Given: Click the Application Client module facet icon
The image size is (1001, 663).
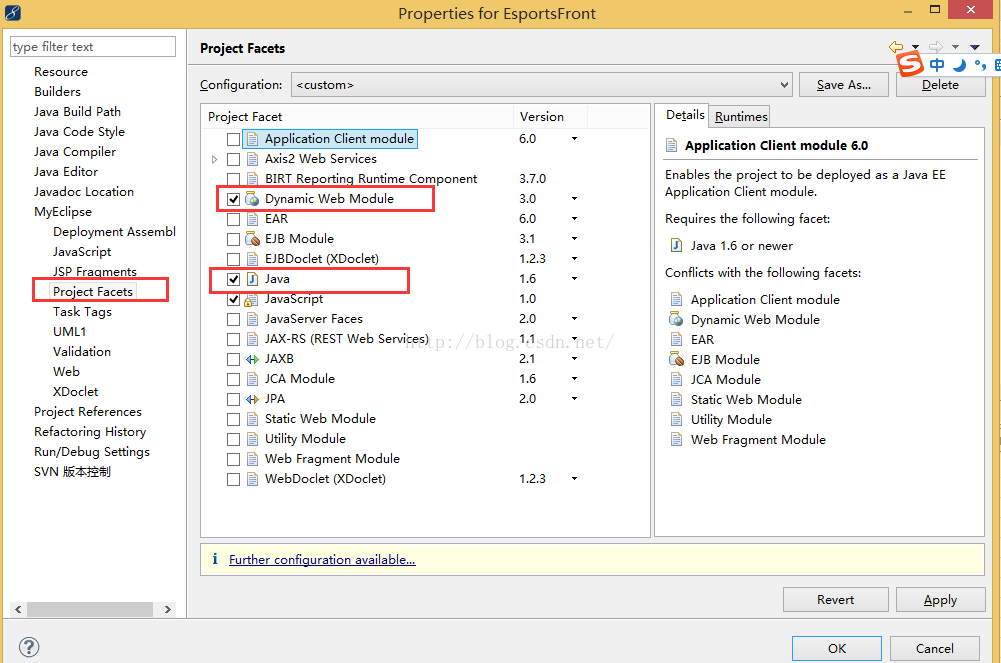Looking at the screenshot, I should pyautogui.click(x=252, y=138).
